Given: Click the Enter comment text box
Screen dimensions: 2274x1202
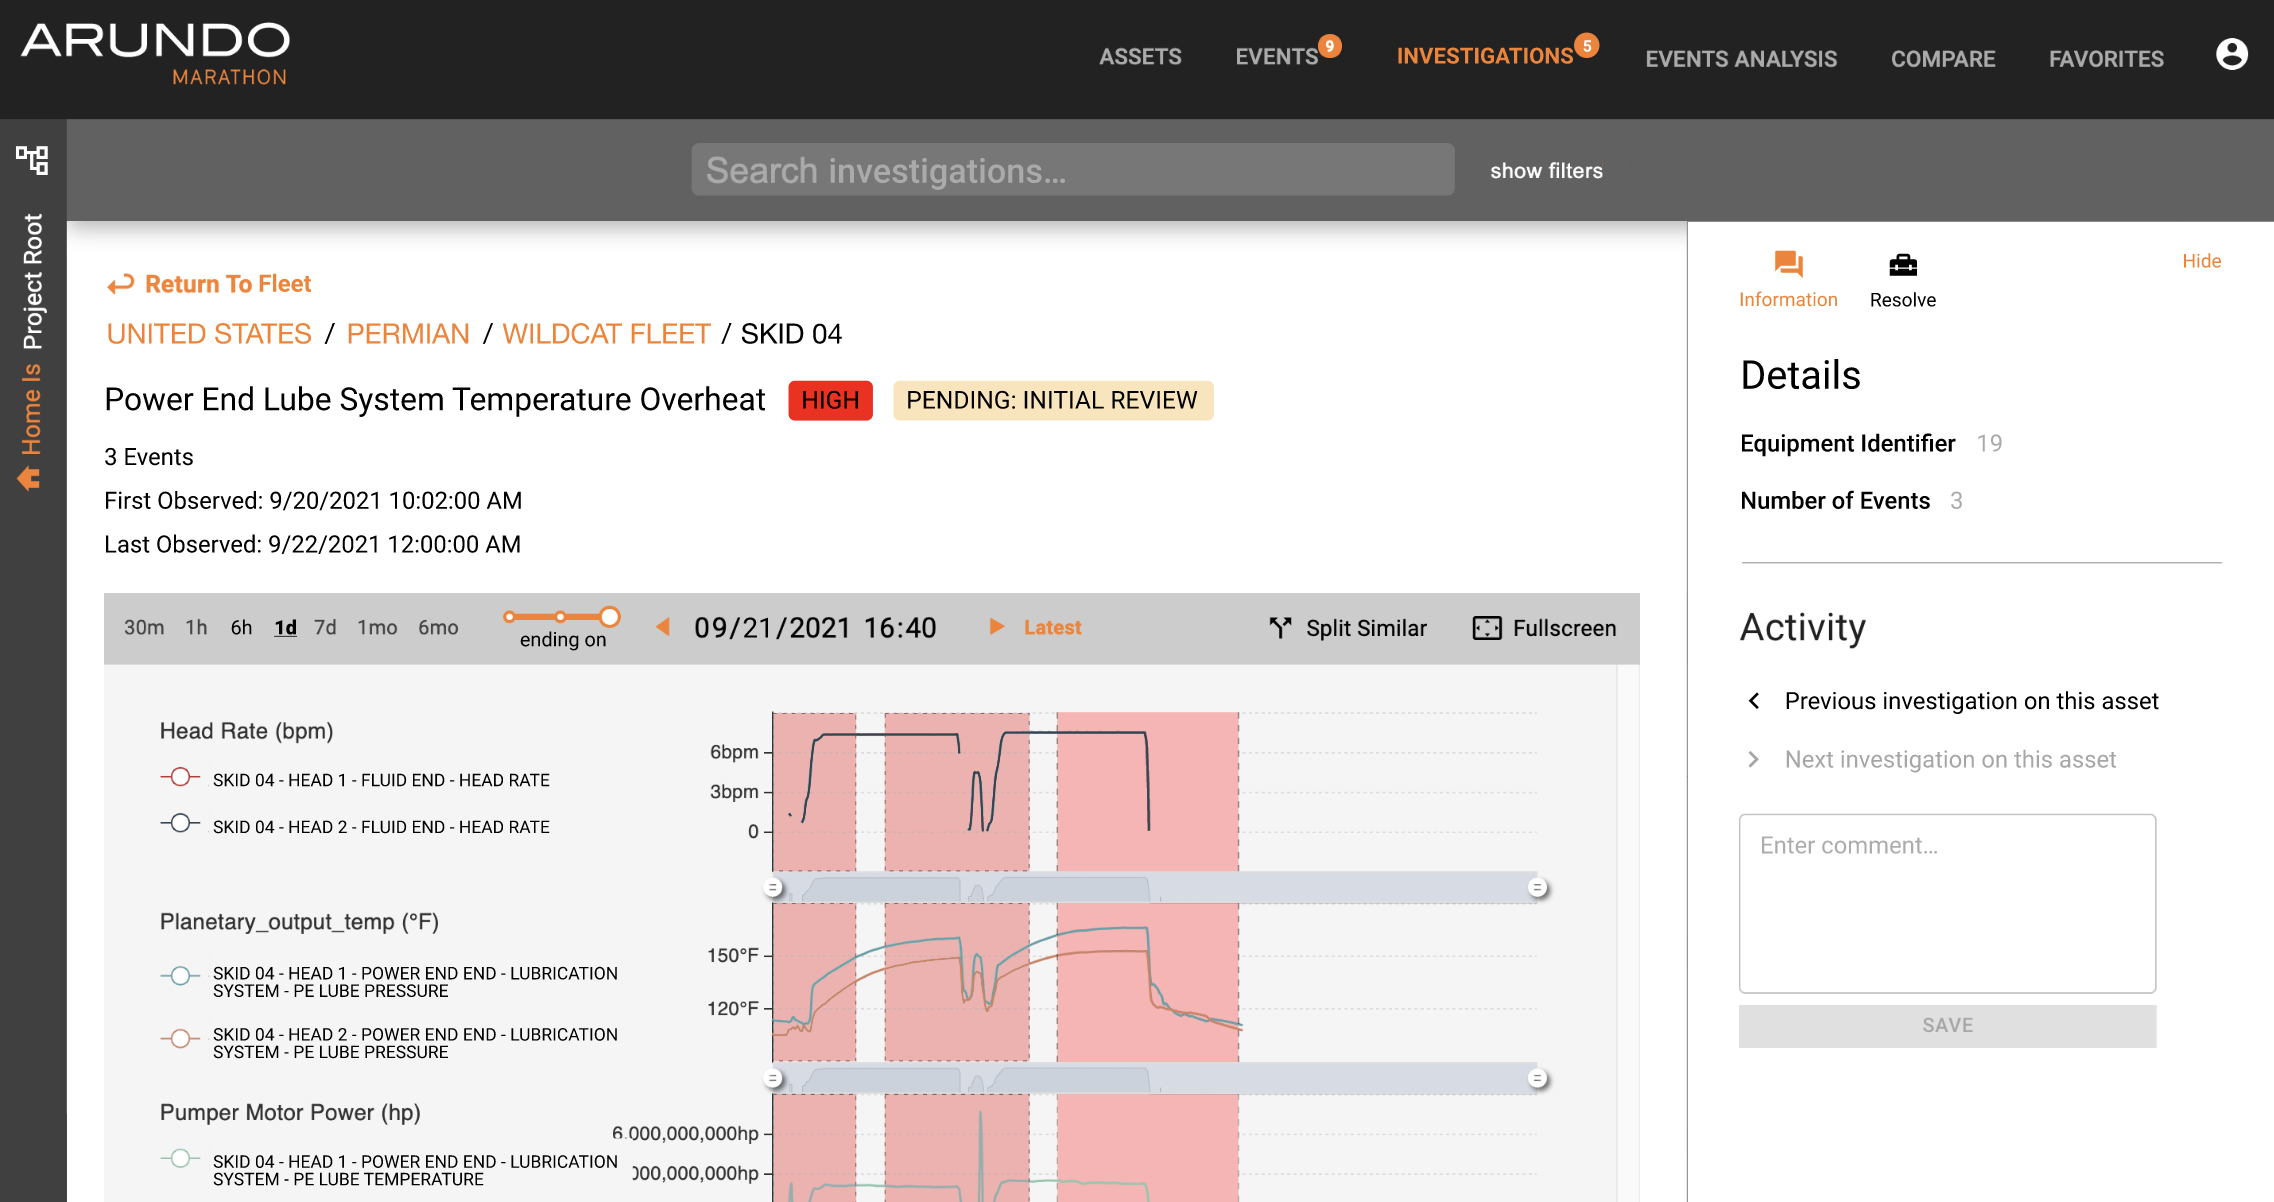Looking at the screenshot, I should pos(1946,903).
